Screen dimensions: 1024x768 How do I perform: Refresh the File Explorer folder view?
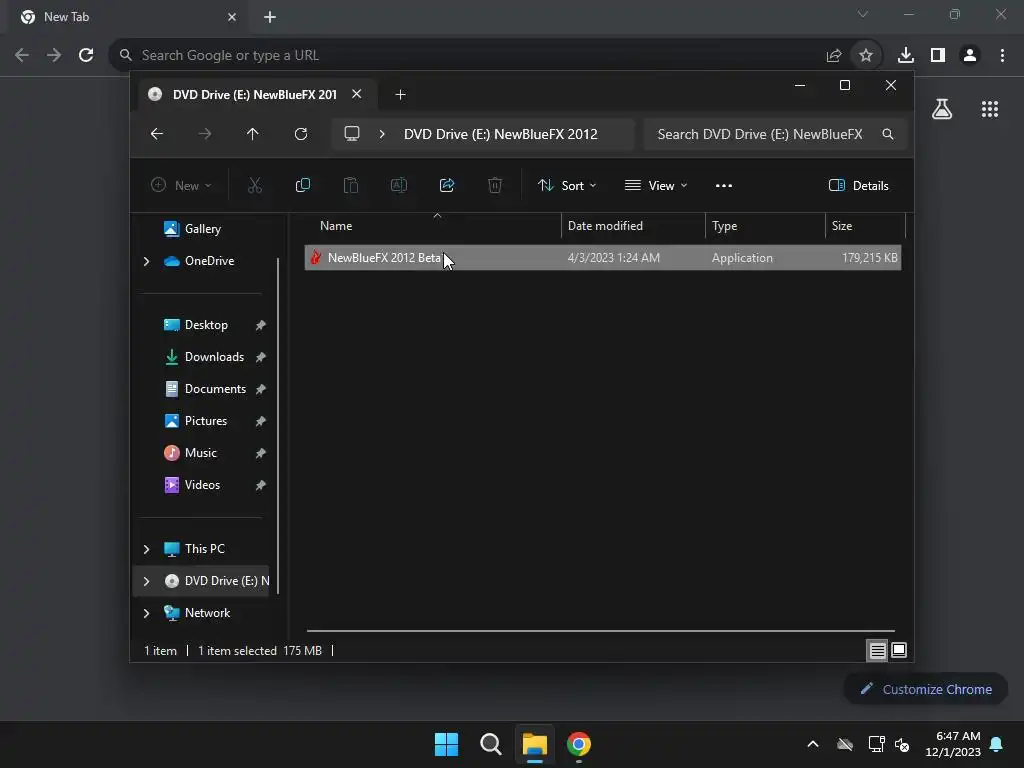coord(300,134)
